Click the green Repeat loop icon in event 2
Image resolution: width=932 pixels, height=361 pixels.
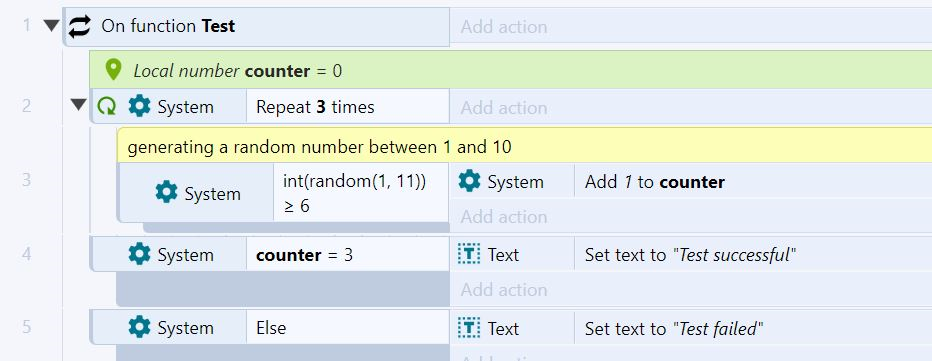(106, 106)
